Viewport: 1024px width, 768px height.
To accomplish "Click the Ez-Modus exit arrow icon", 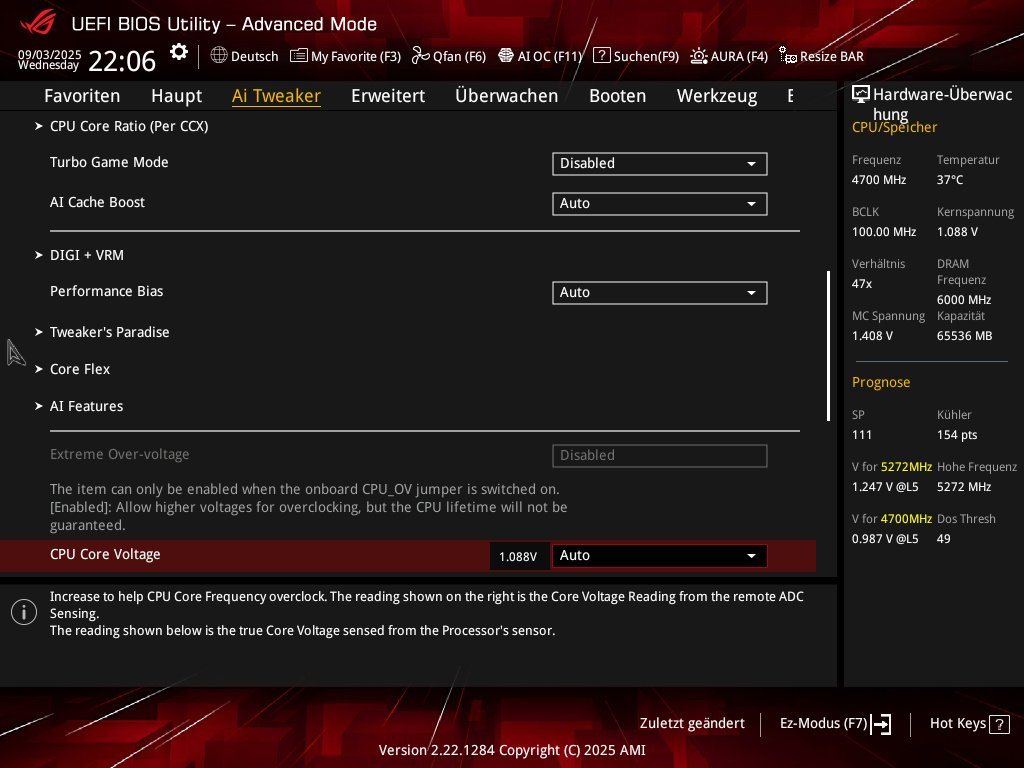I will point(881,724).
